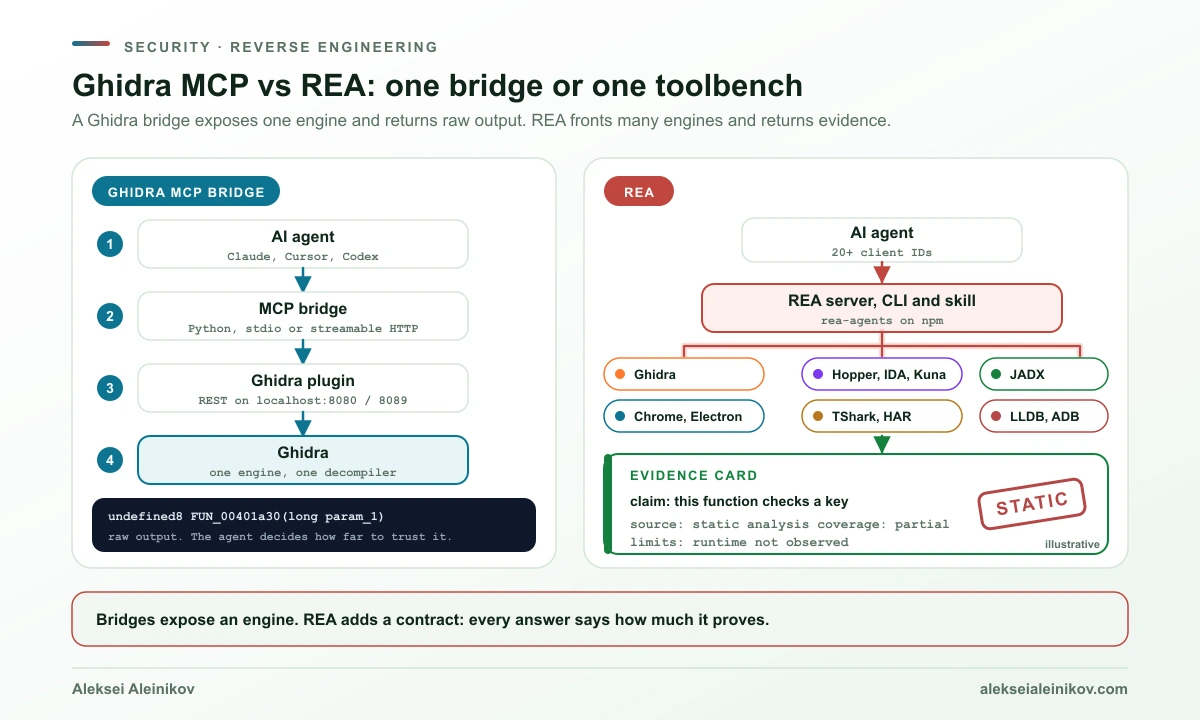Screen dimensions: 1200x720
Task: Click the Hopper, IDA, Kuna chip
Action: (882, 374)
